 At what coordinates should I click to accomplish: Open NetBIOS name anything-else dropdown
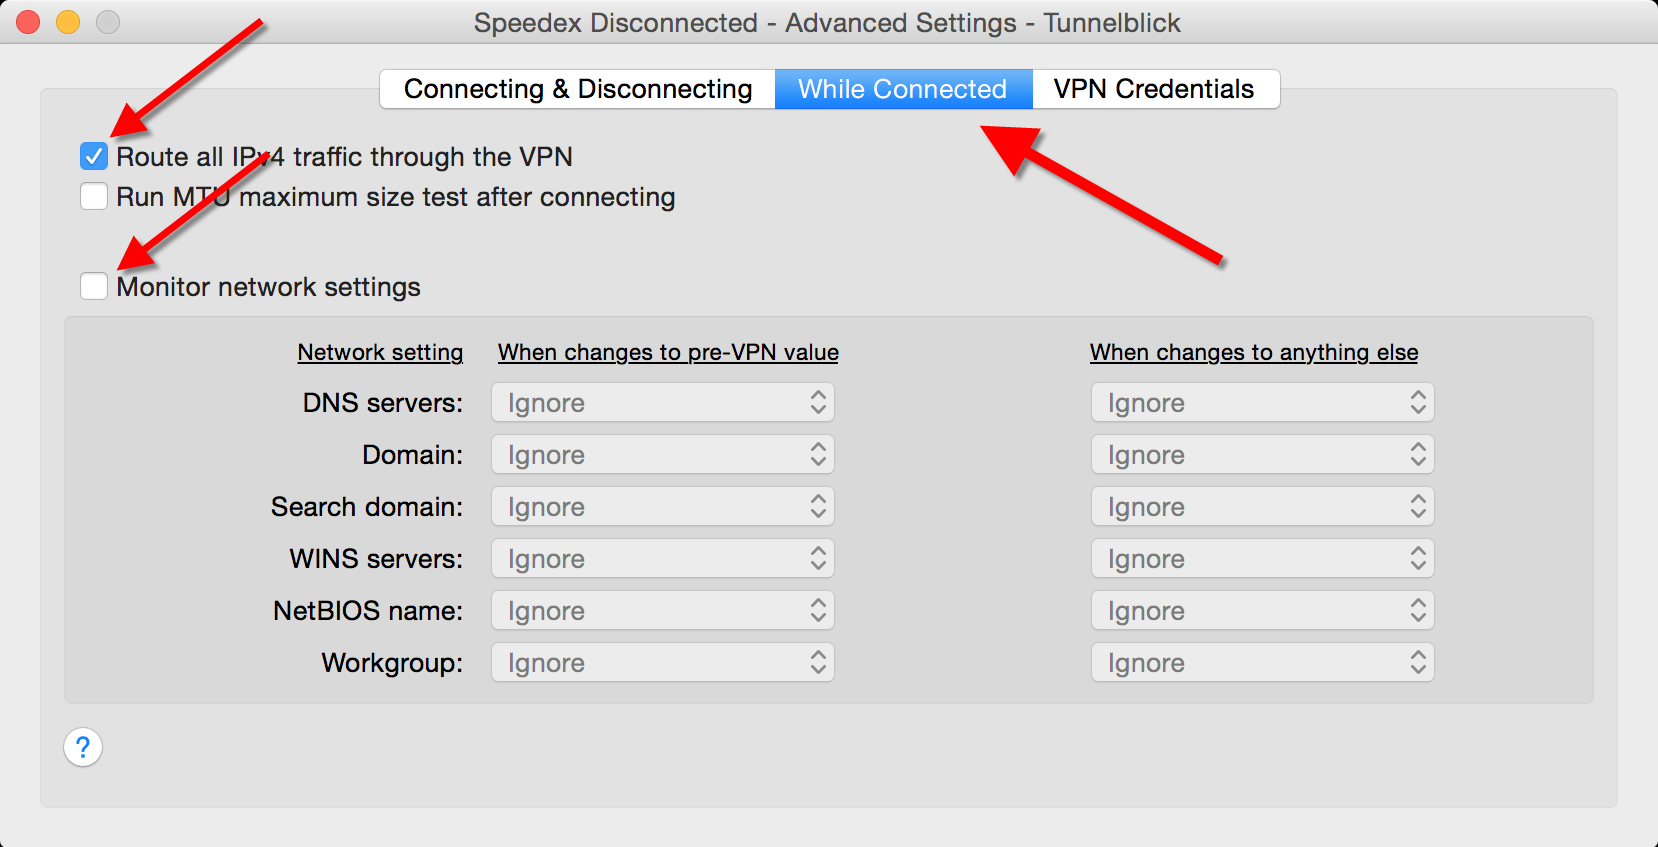point(1262,611)
